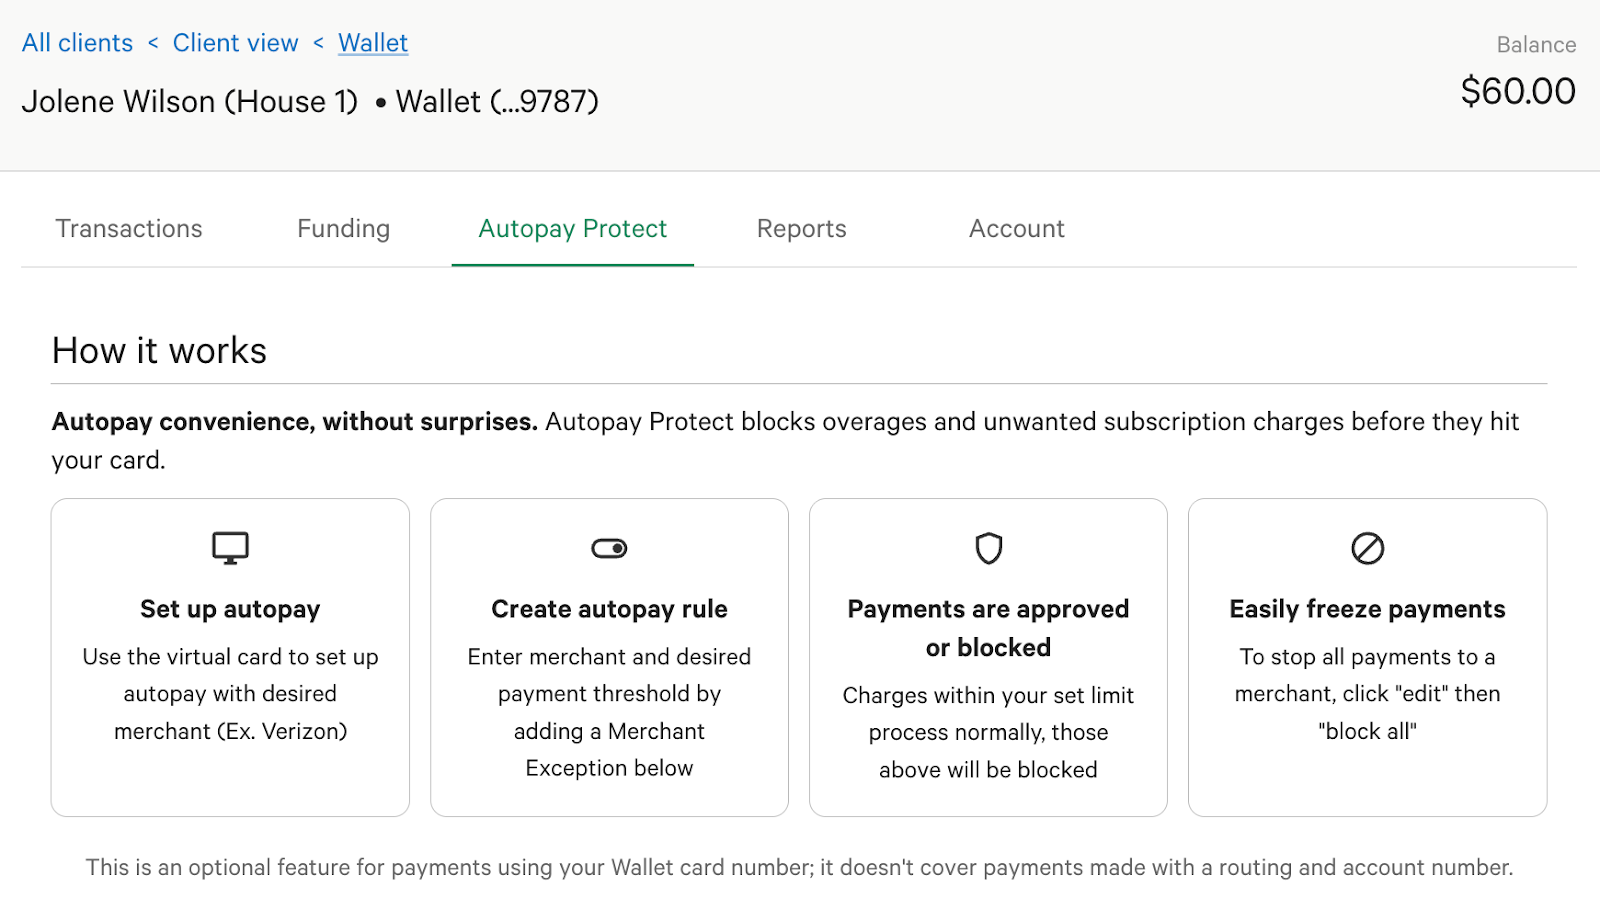Select the Payments are approved or blocked heading
1600x921 pixels.
[x=988, y=628]
